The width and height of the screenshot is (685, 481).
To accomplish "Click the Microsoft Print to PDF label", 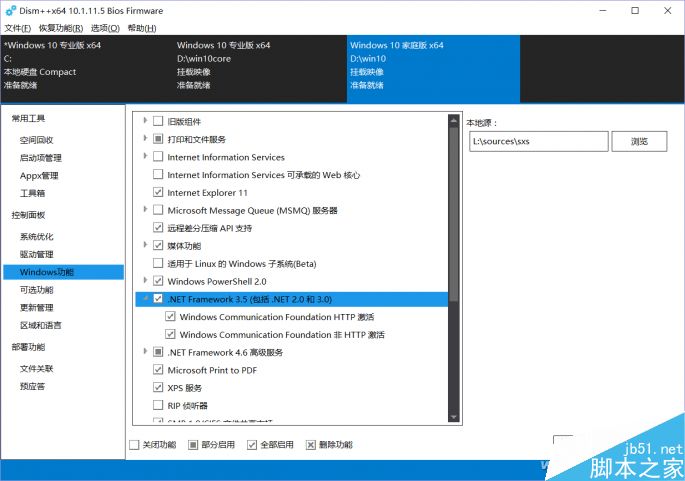I will [212, 370].
